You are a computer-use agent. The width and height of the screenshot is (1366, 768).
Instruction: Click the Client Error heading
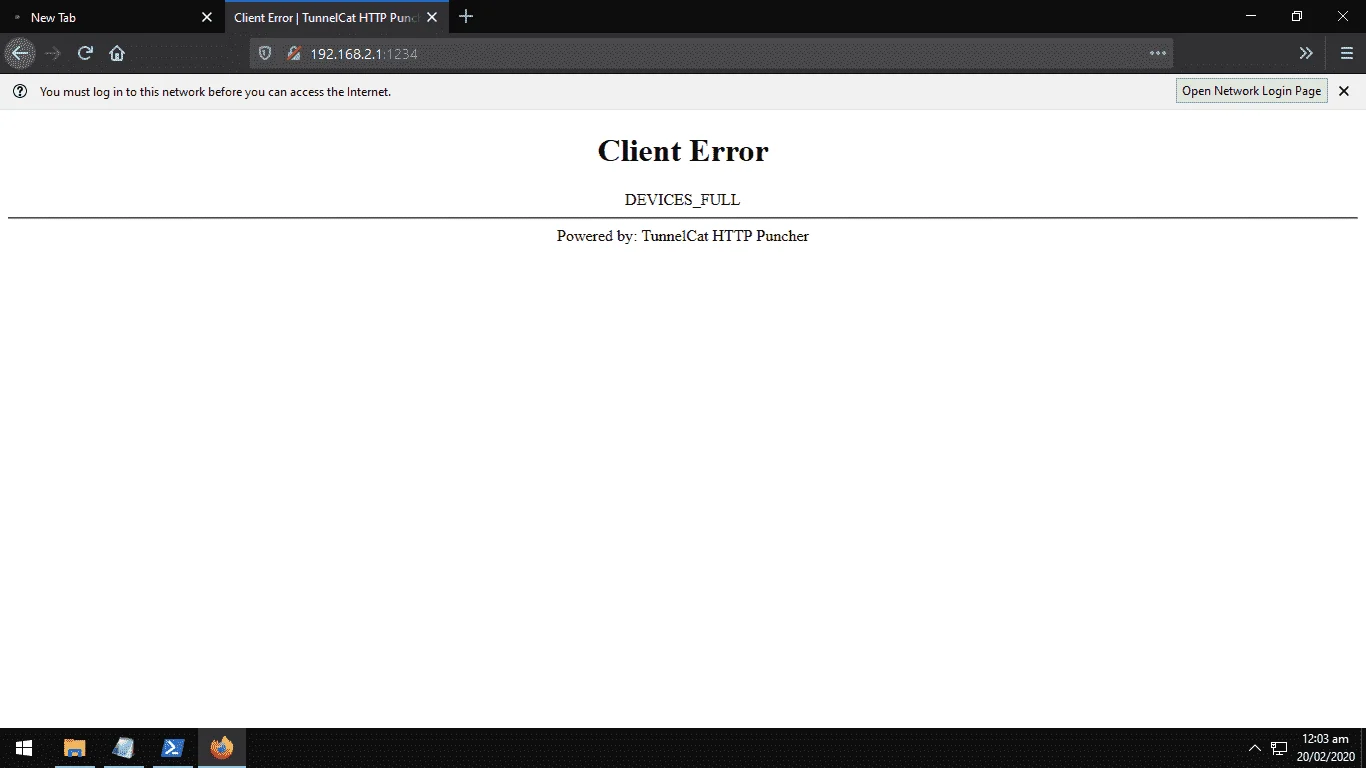click(683, 151)
